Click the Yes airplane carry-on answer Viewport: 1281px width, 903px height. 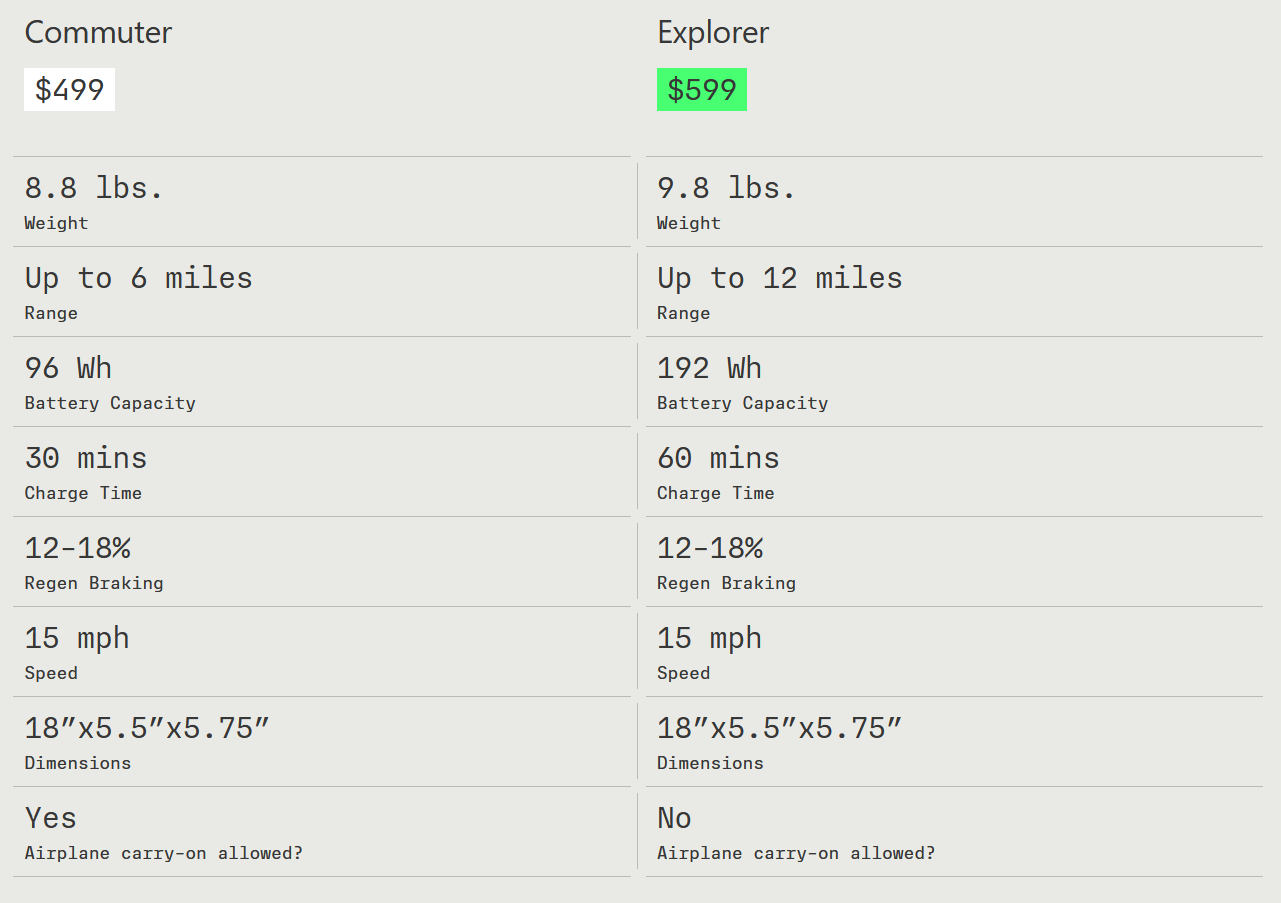(51, 818)
